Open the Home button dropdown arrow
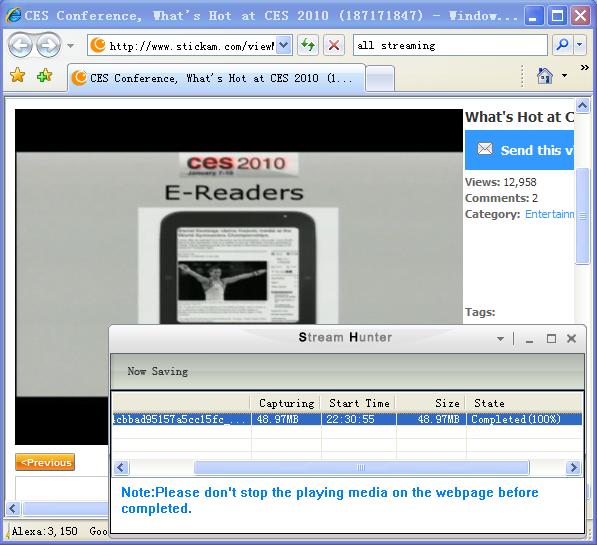The image size is (597, 545). (564, 75)
